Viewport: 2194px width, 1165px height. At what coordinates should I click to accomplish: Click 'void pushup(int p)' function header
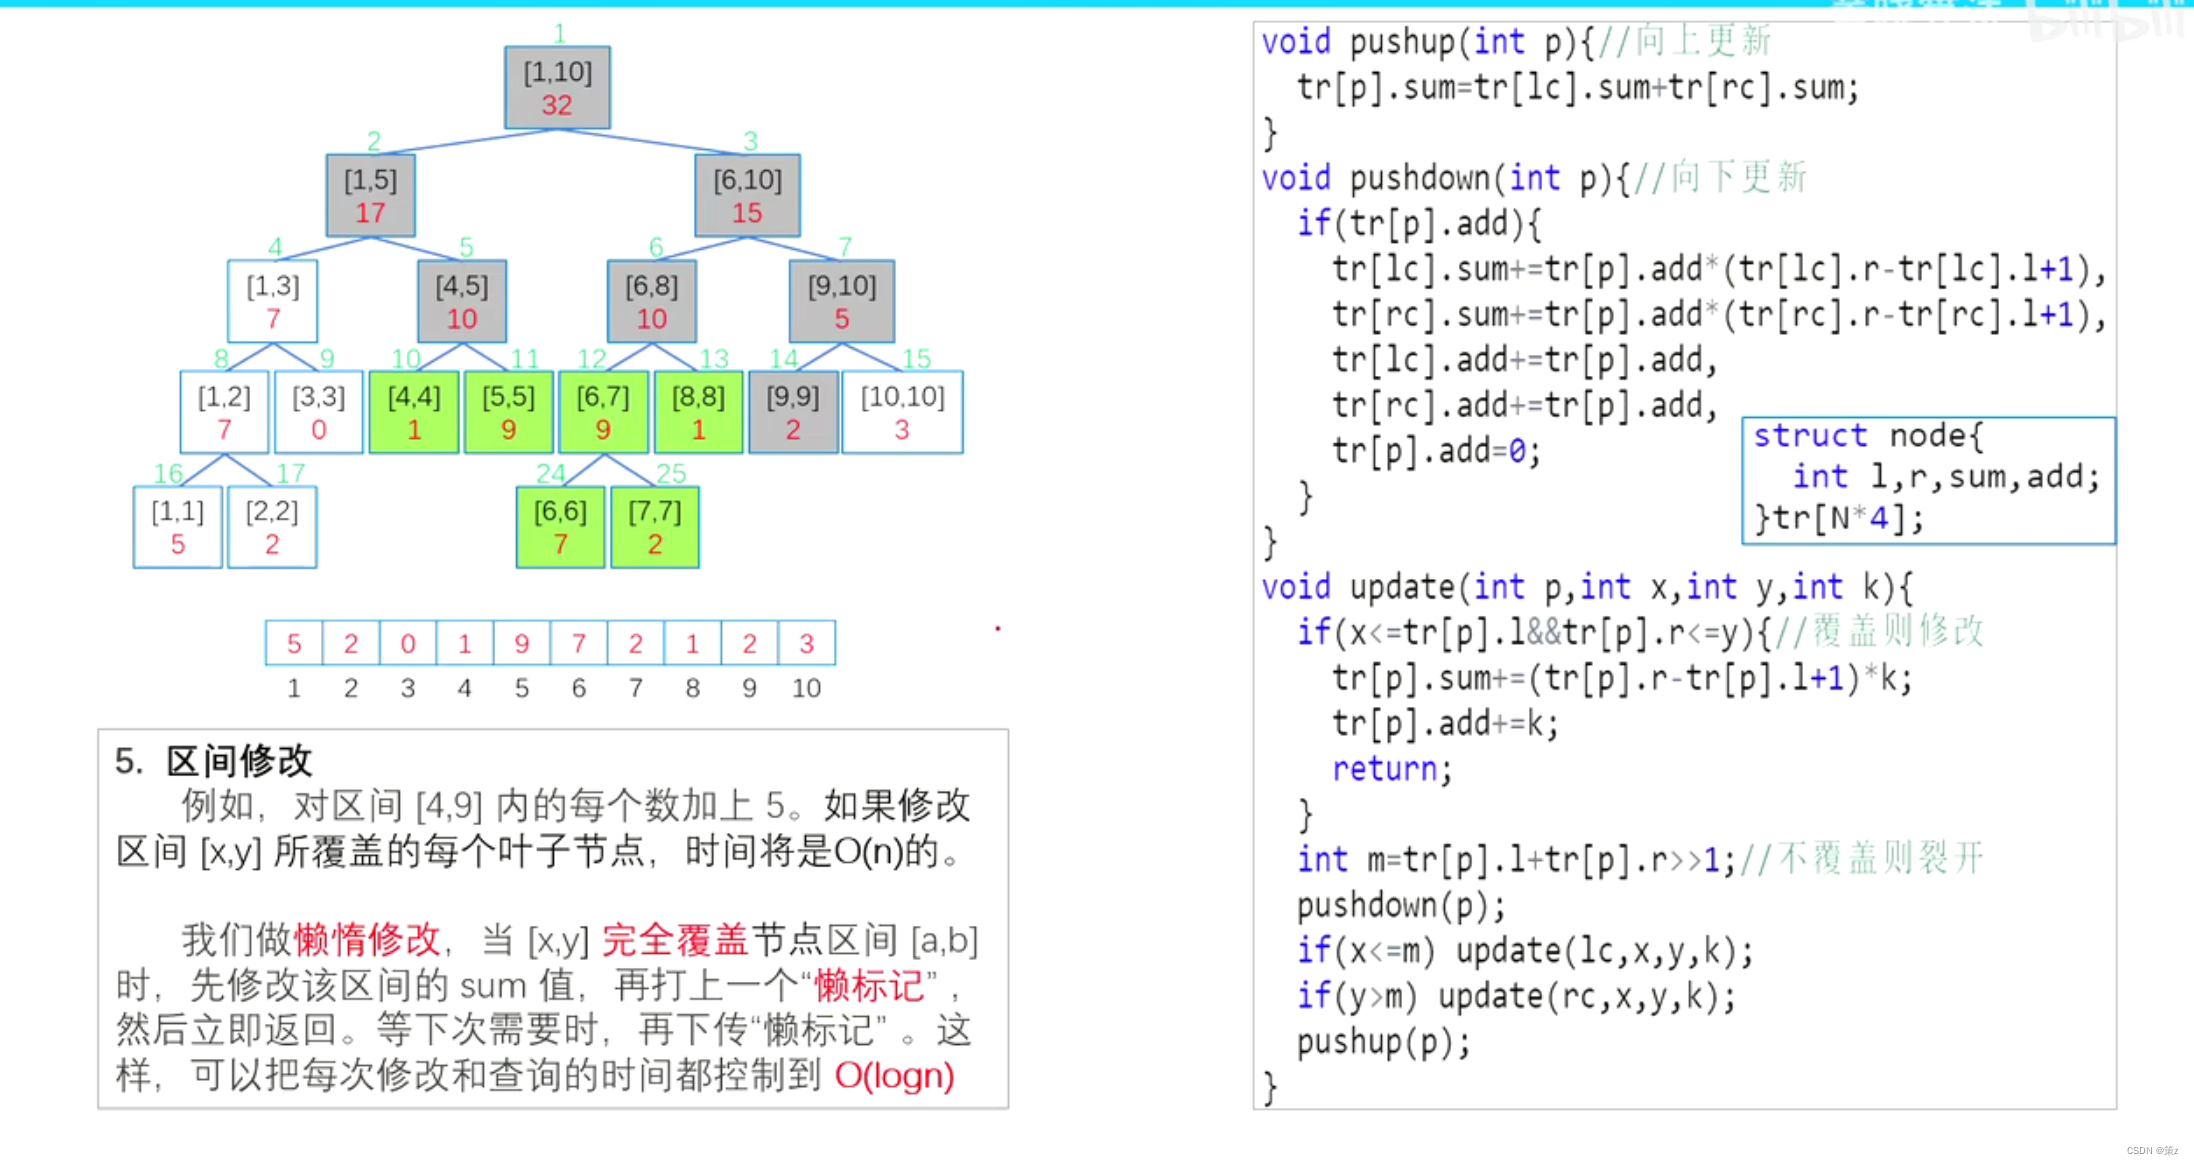pos(1427,42)
